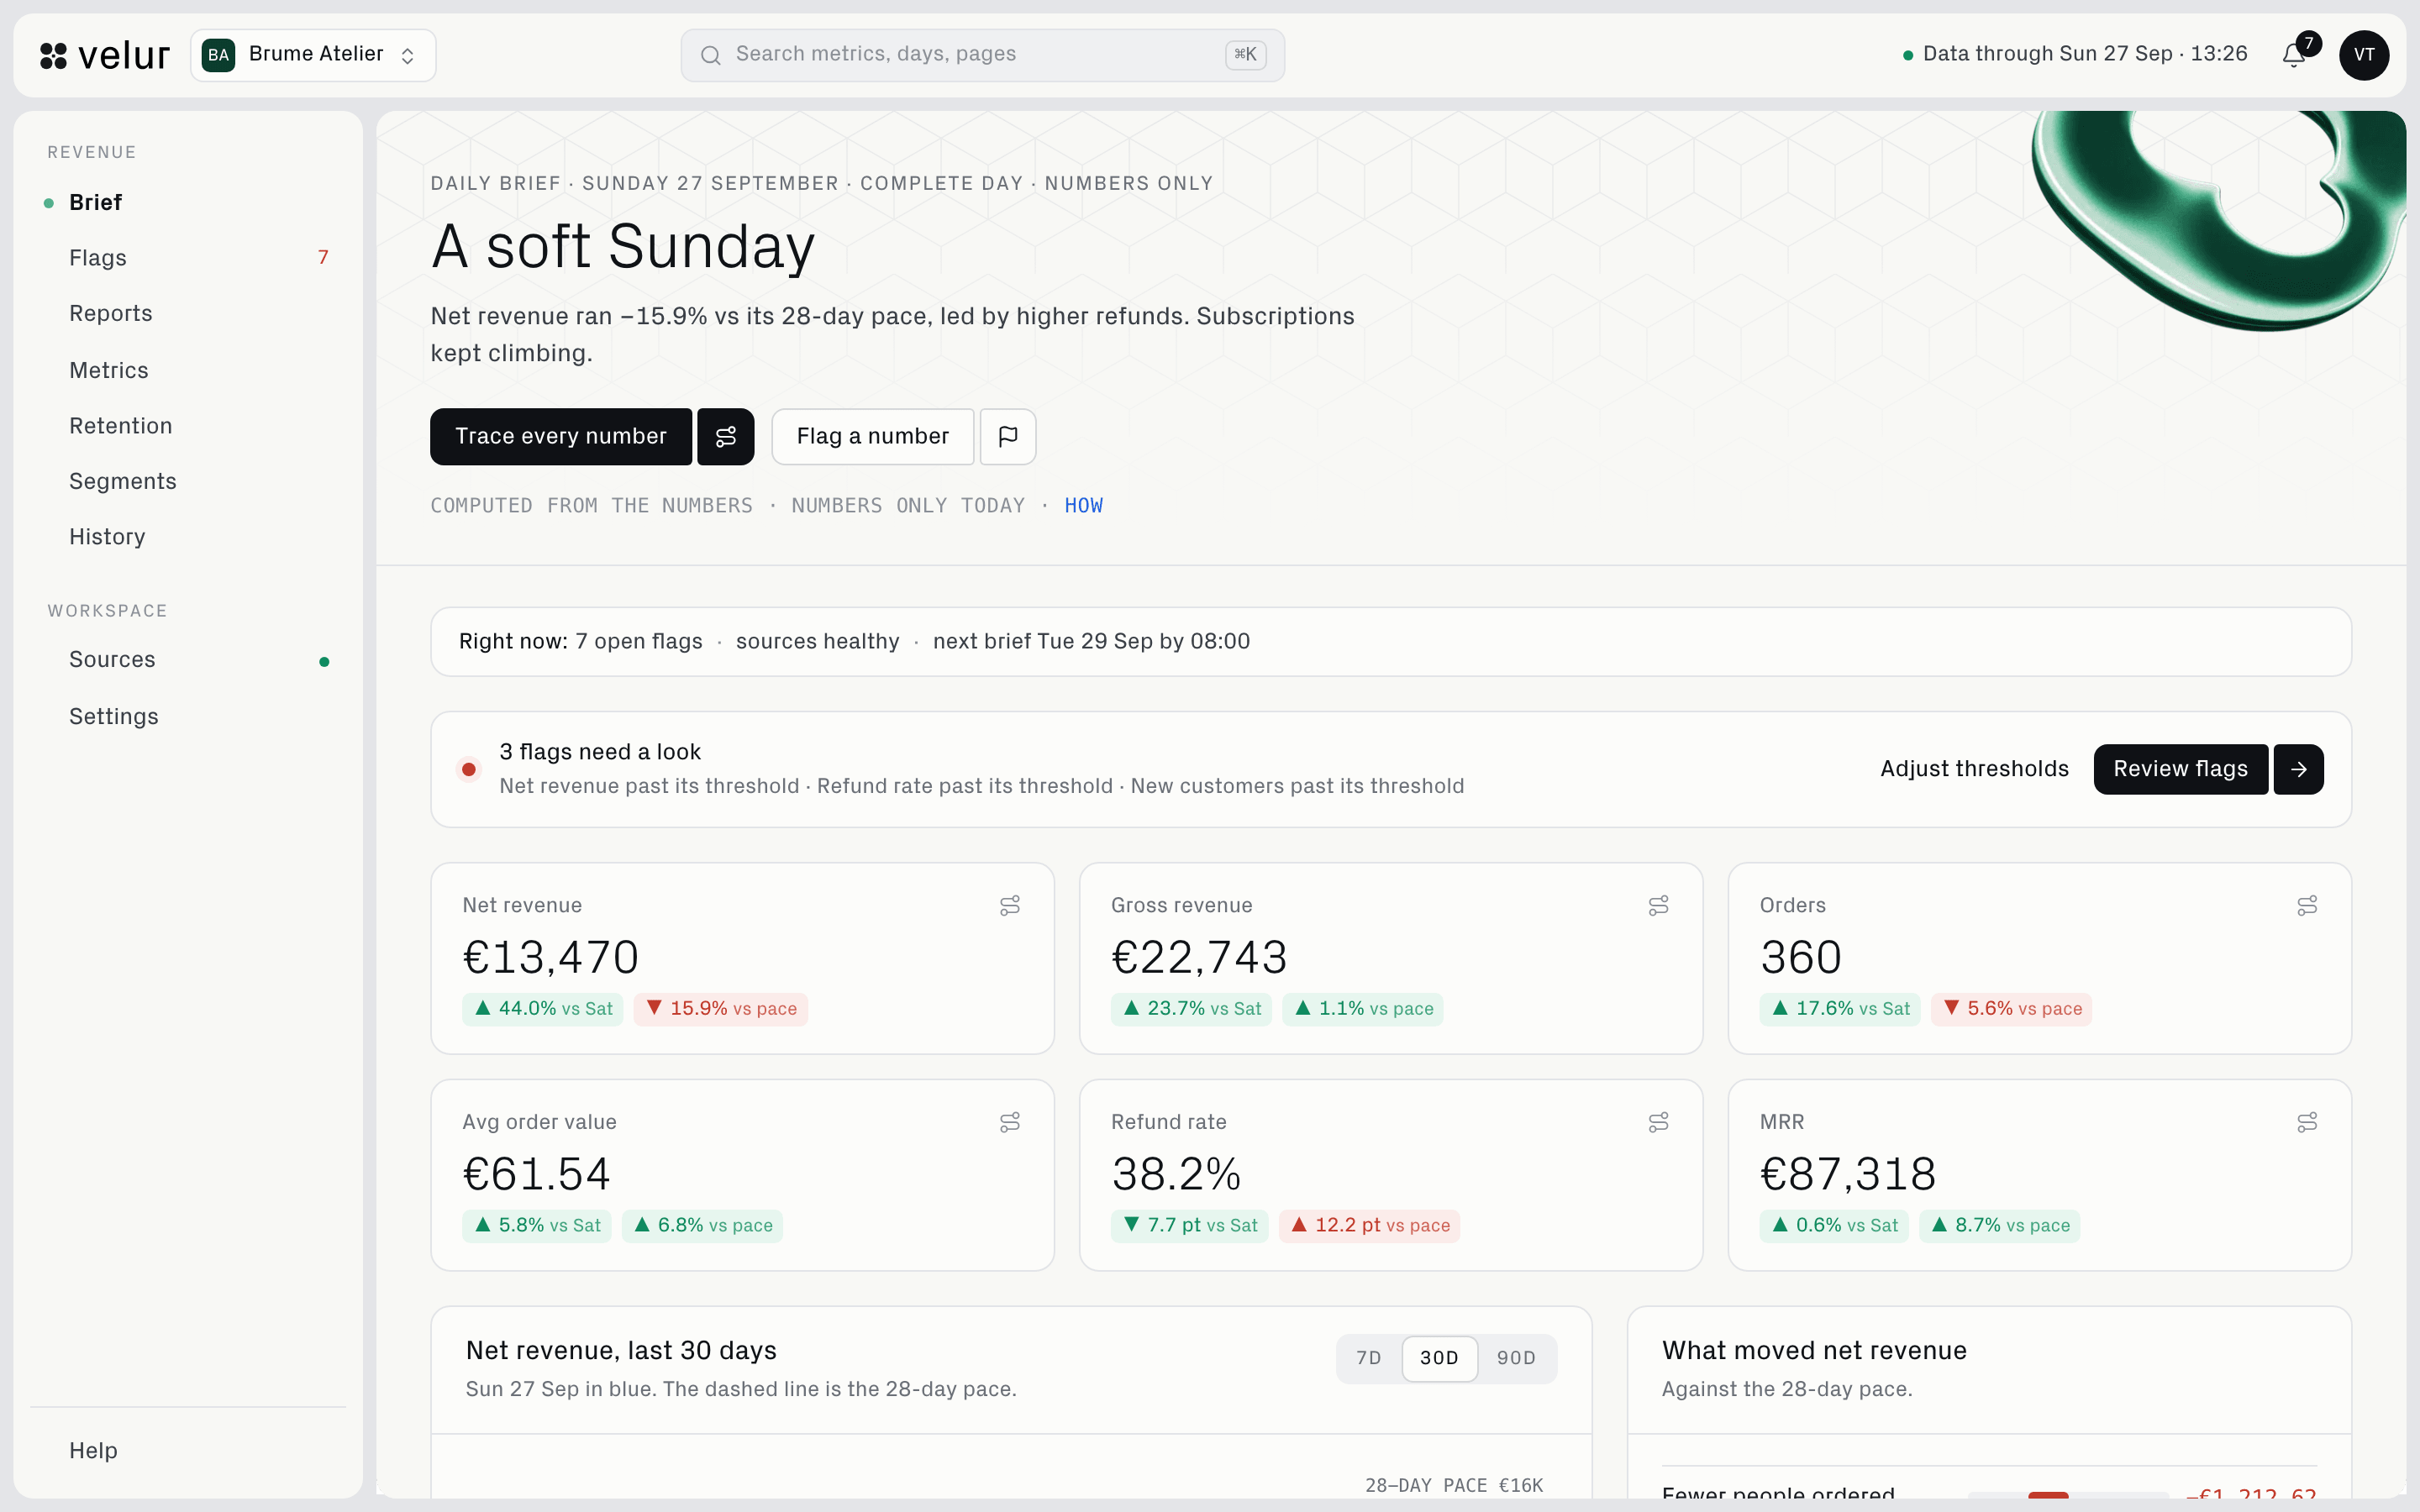Trace the Gross revenue card number

coord(1658,905)
